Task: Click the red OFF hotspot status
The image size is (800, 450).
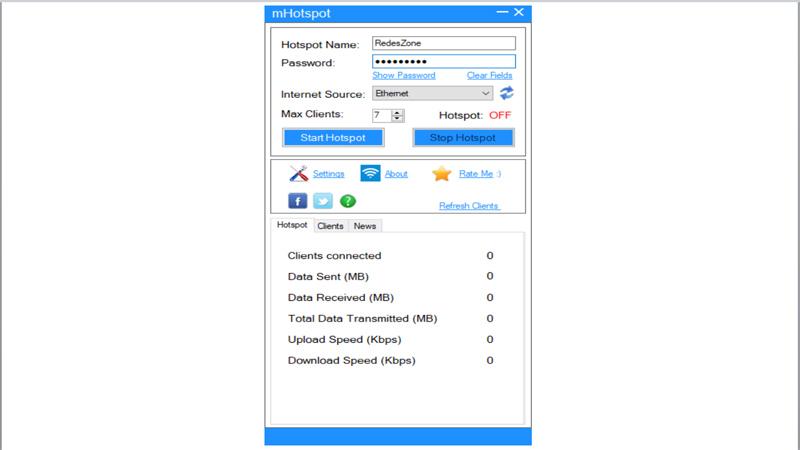Action: pos(500,115)
